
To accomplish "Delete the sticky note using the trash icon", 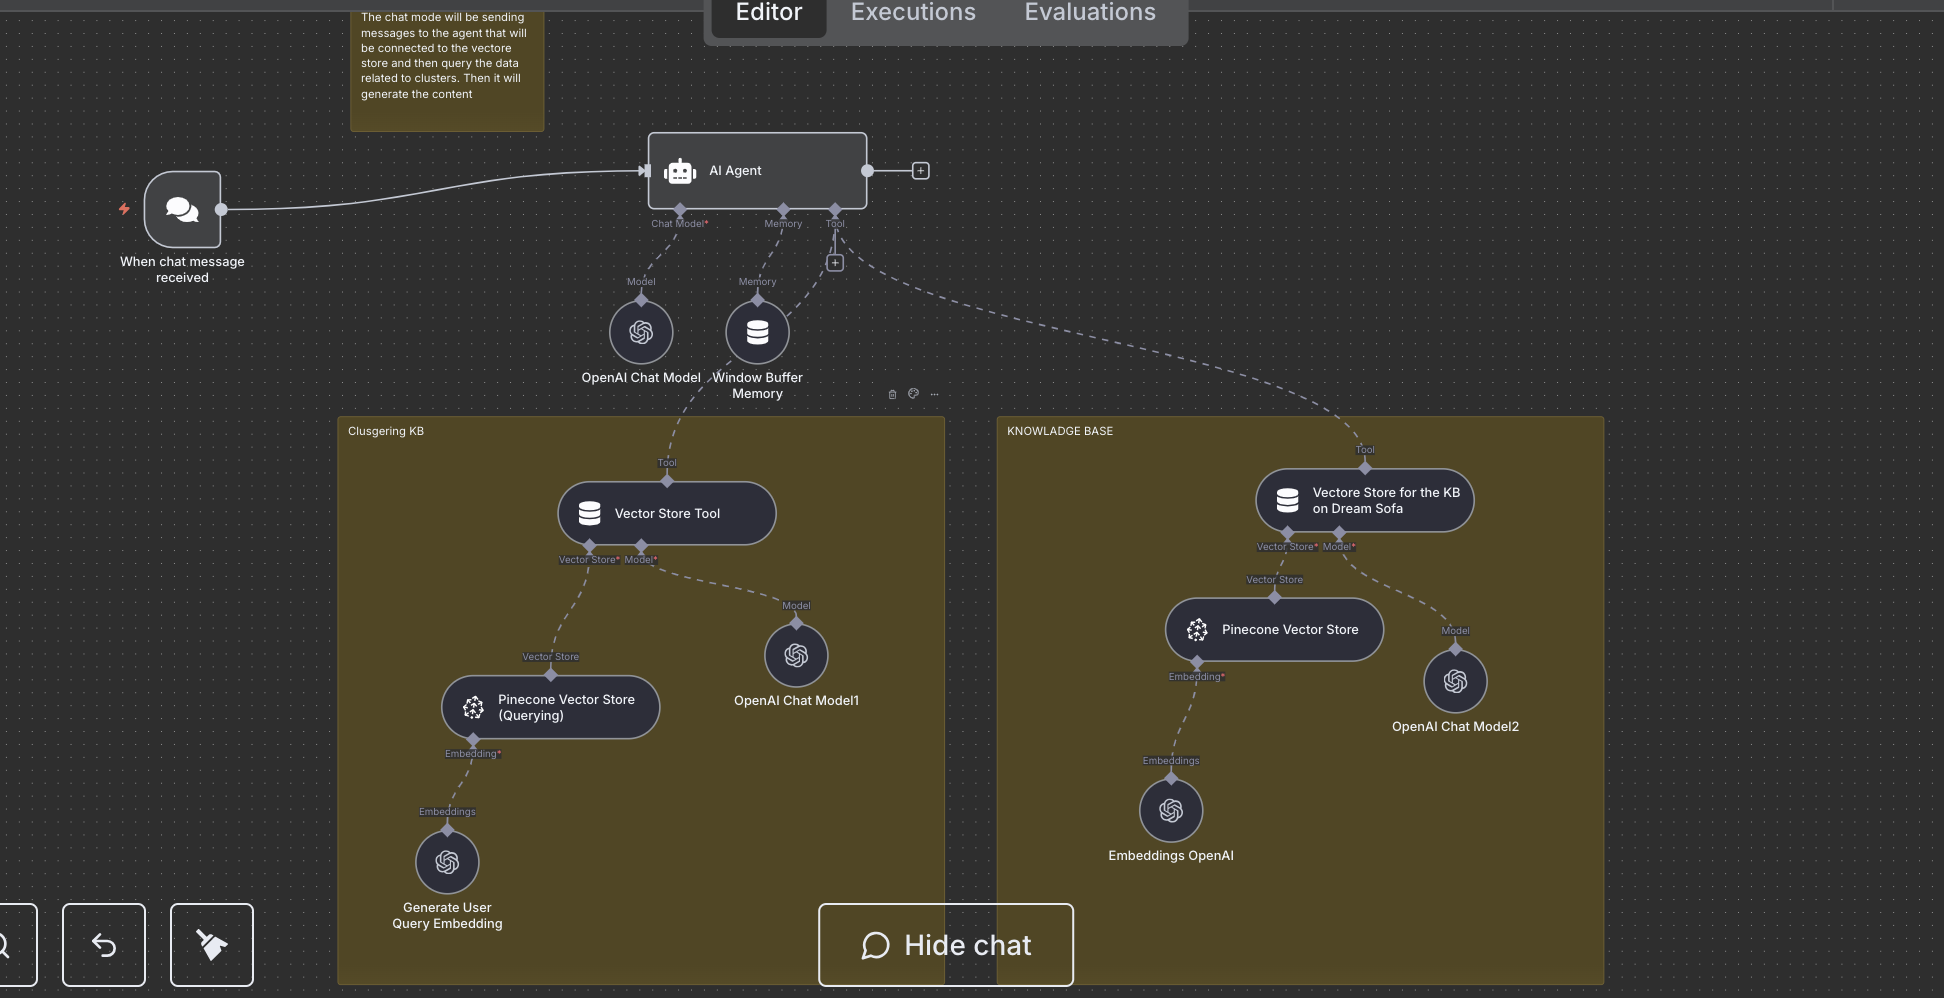I will (893, 394).
